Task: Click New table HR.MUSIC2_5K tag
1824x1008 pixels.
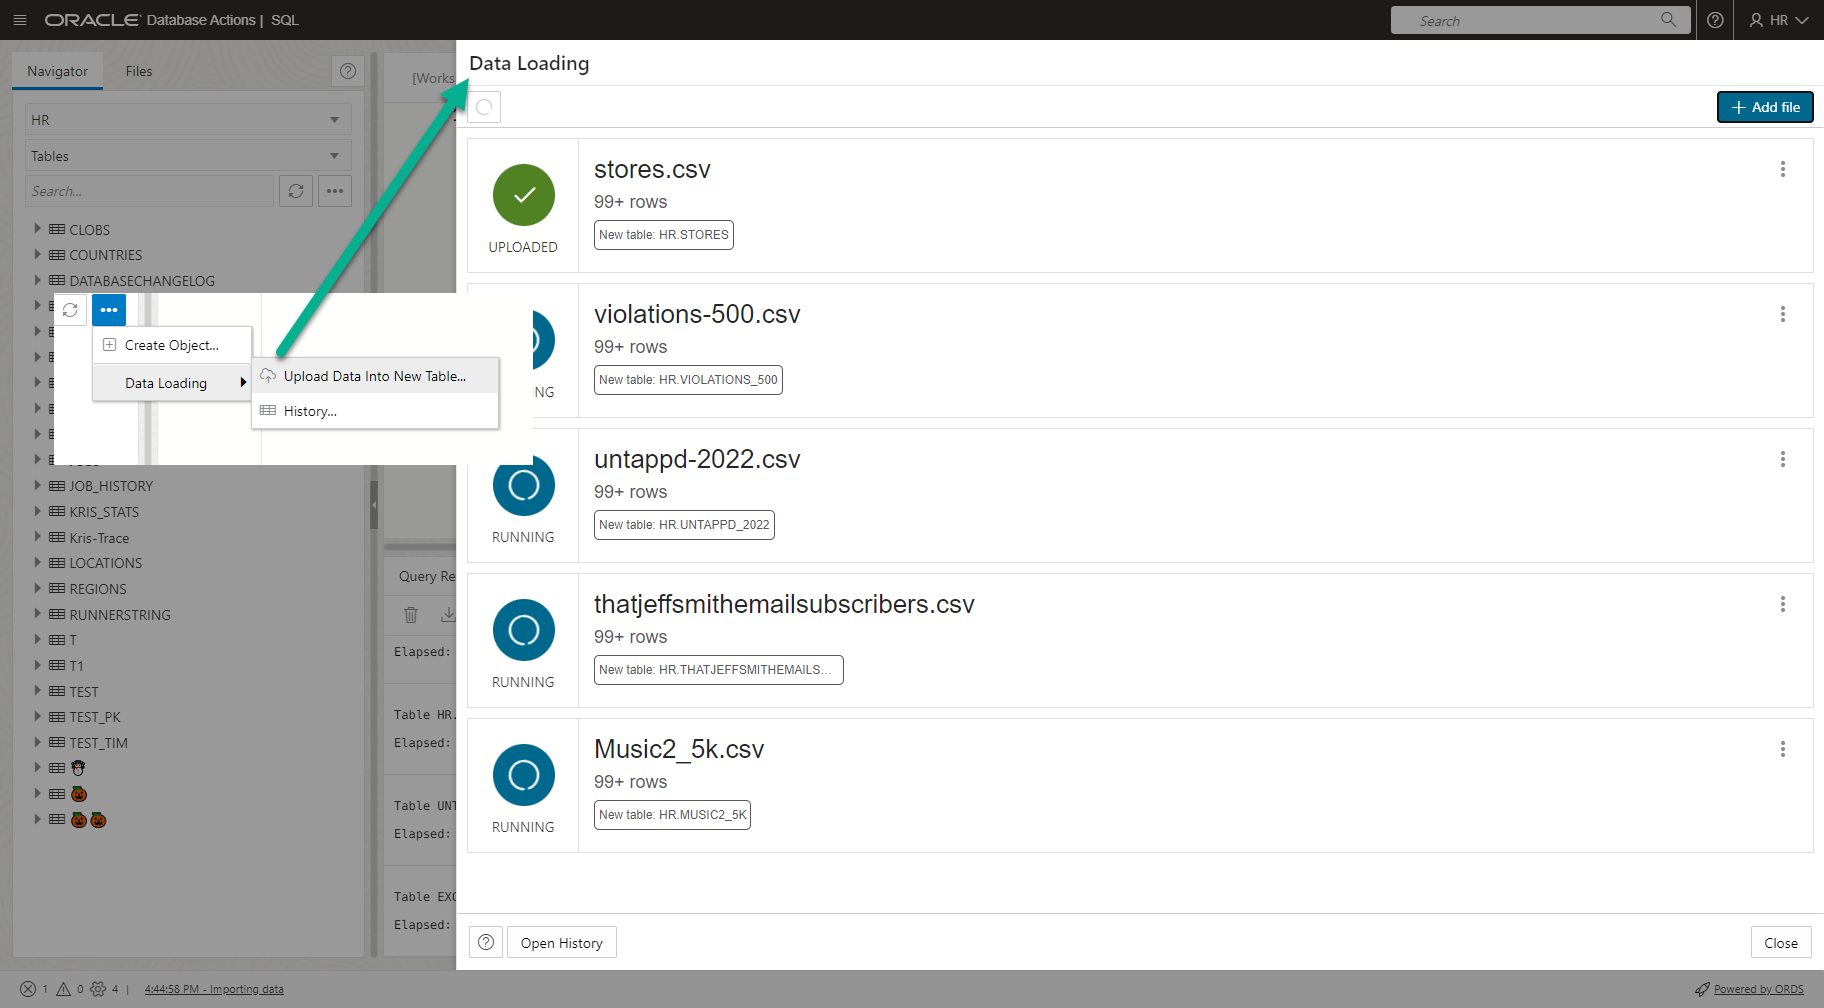Action: click(x=672, y=815)
